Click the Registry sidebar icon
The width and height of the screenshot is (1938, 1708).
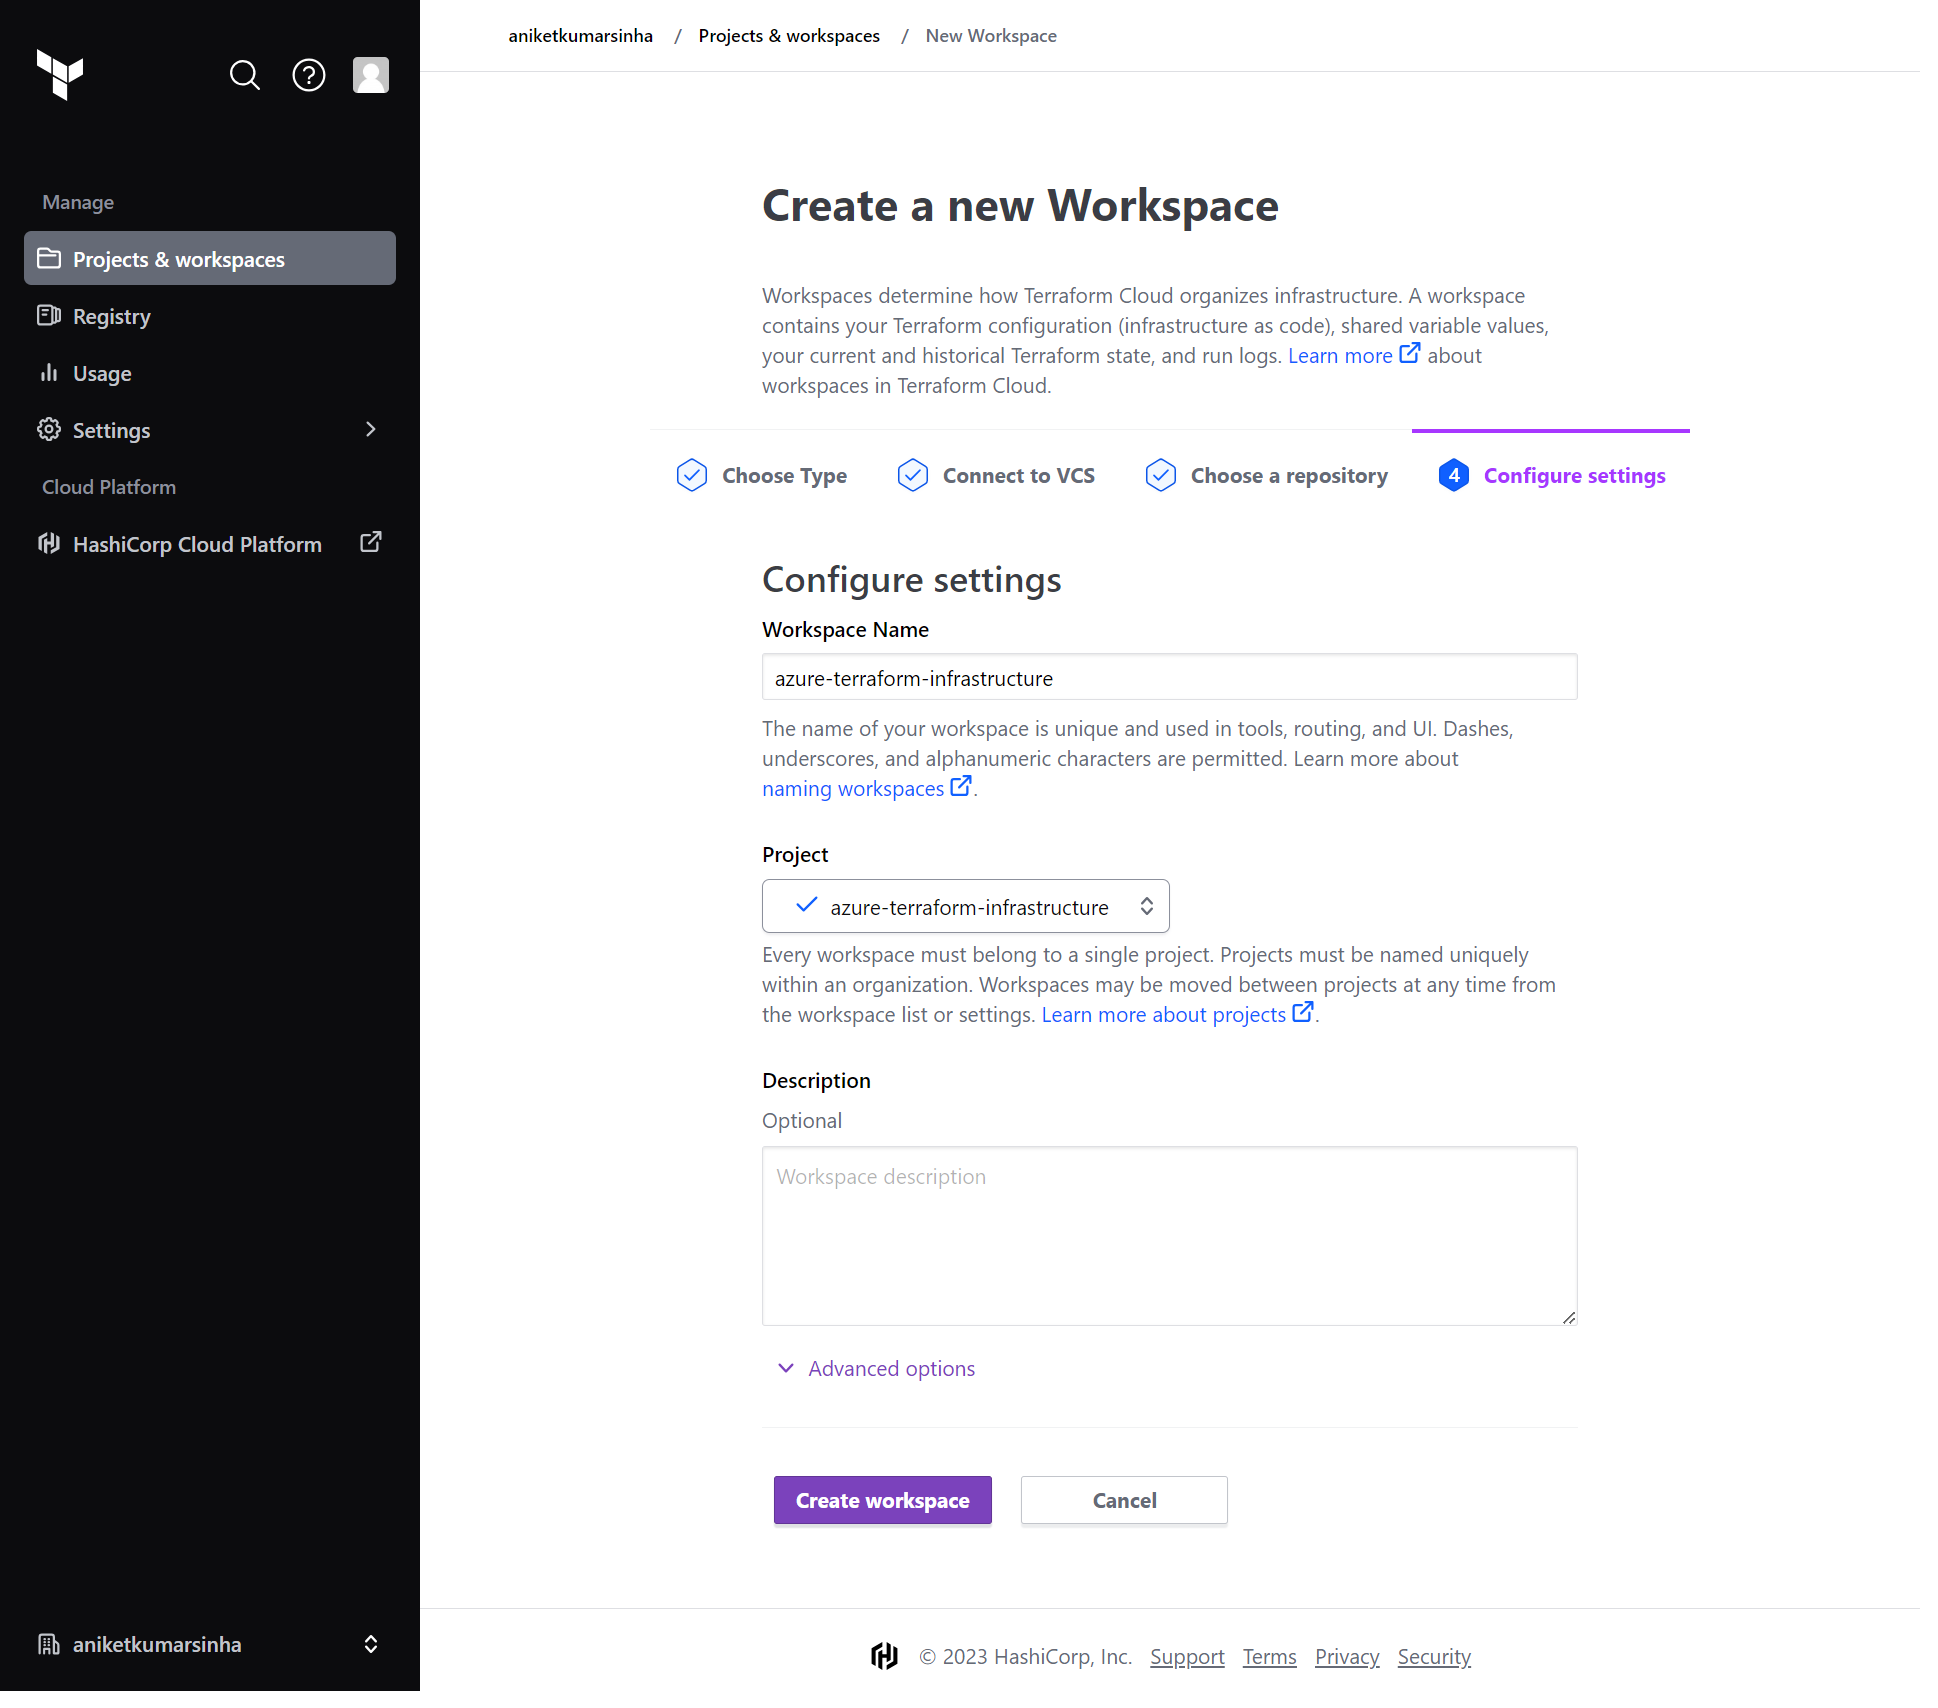[49, 316]
